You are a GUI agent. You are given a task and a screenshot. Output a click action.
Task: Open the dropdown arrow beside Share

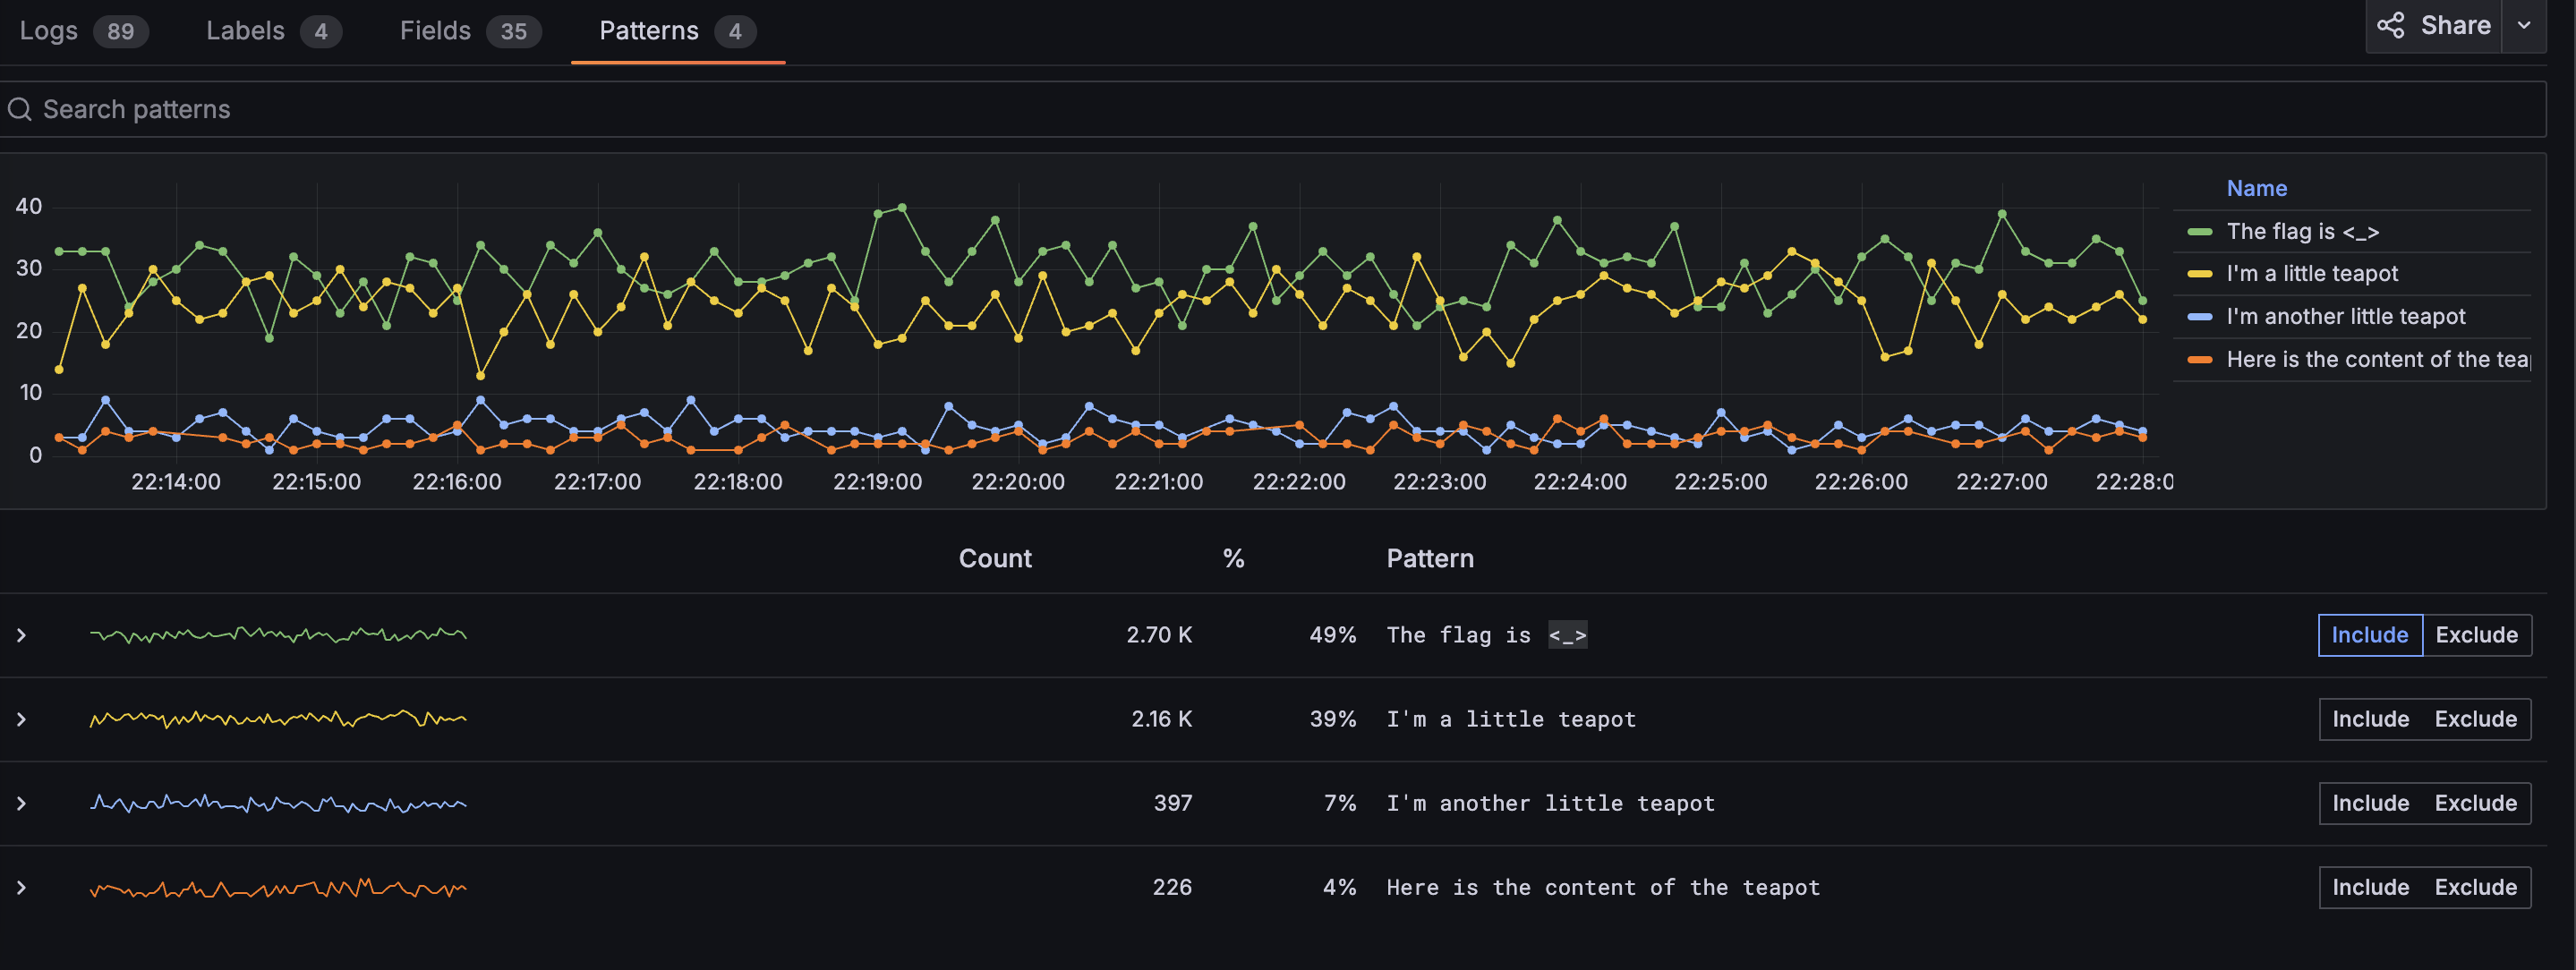pos(2524,25)
